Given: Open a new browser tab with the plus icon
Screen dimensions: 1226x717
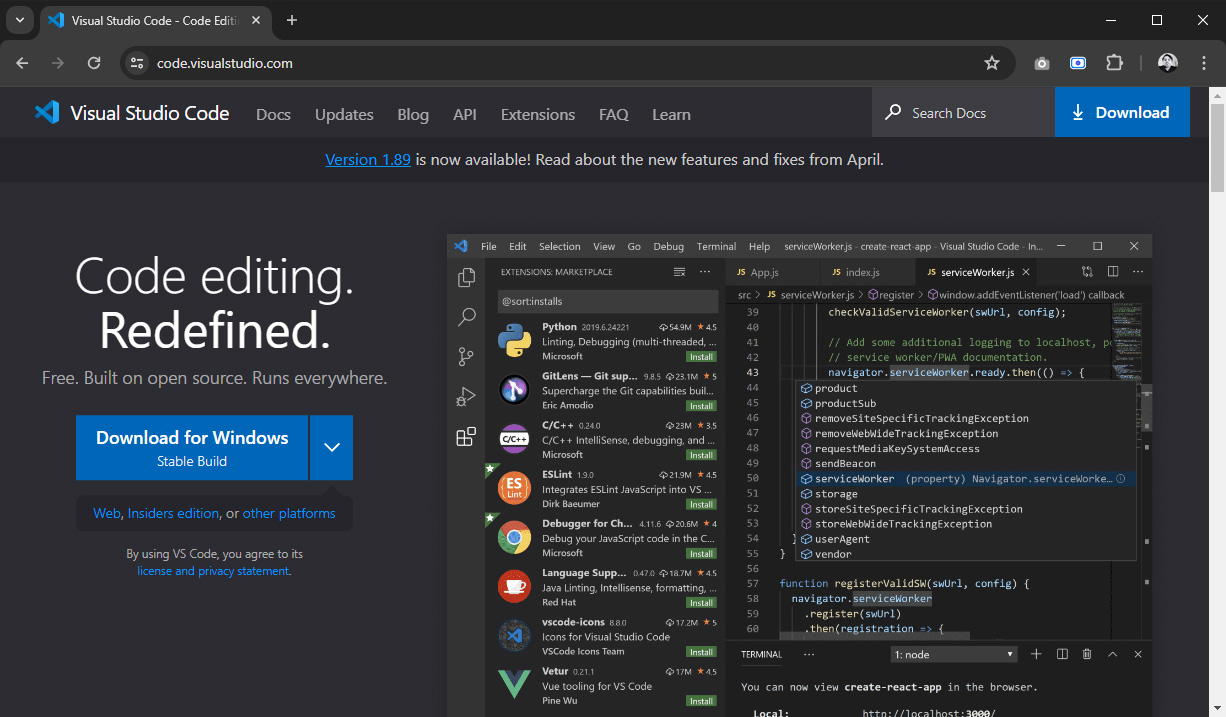Looking at the screenshot, I should click(292, 20).
